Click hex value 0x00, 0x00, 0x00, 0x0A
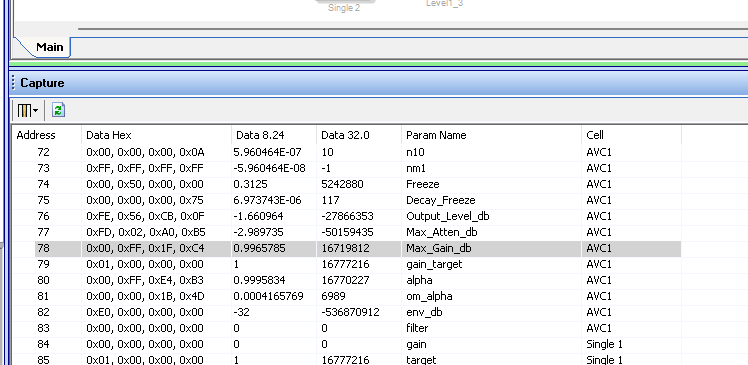 coord(145,152)
